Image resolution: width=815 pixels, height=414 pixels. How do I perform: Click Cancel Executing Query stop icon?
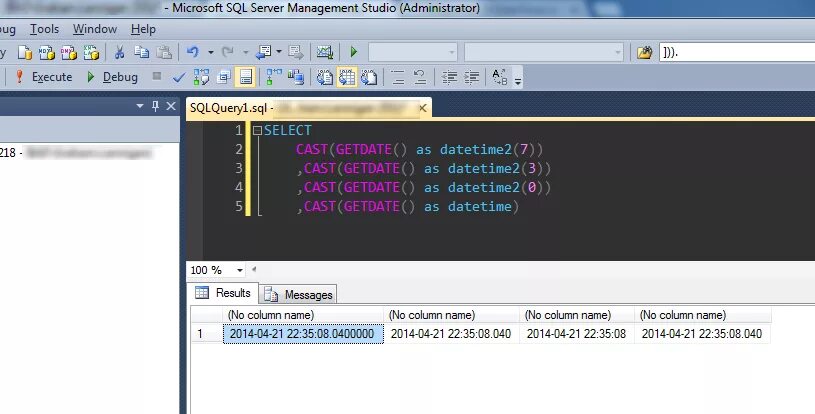pyautogui.click(x=156, y=77)
